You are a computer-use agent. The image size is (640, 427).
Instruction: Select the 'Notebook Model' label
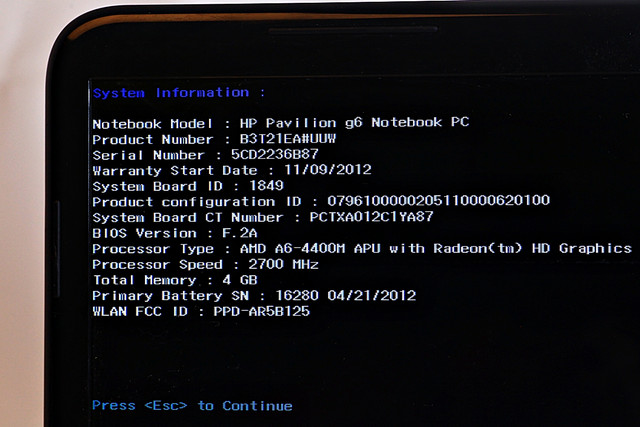[x=153, y=124]
